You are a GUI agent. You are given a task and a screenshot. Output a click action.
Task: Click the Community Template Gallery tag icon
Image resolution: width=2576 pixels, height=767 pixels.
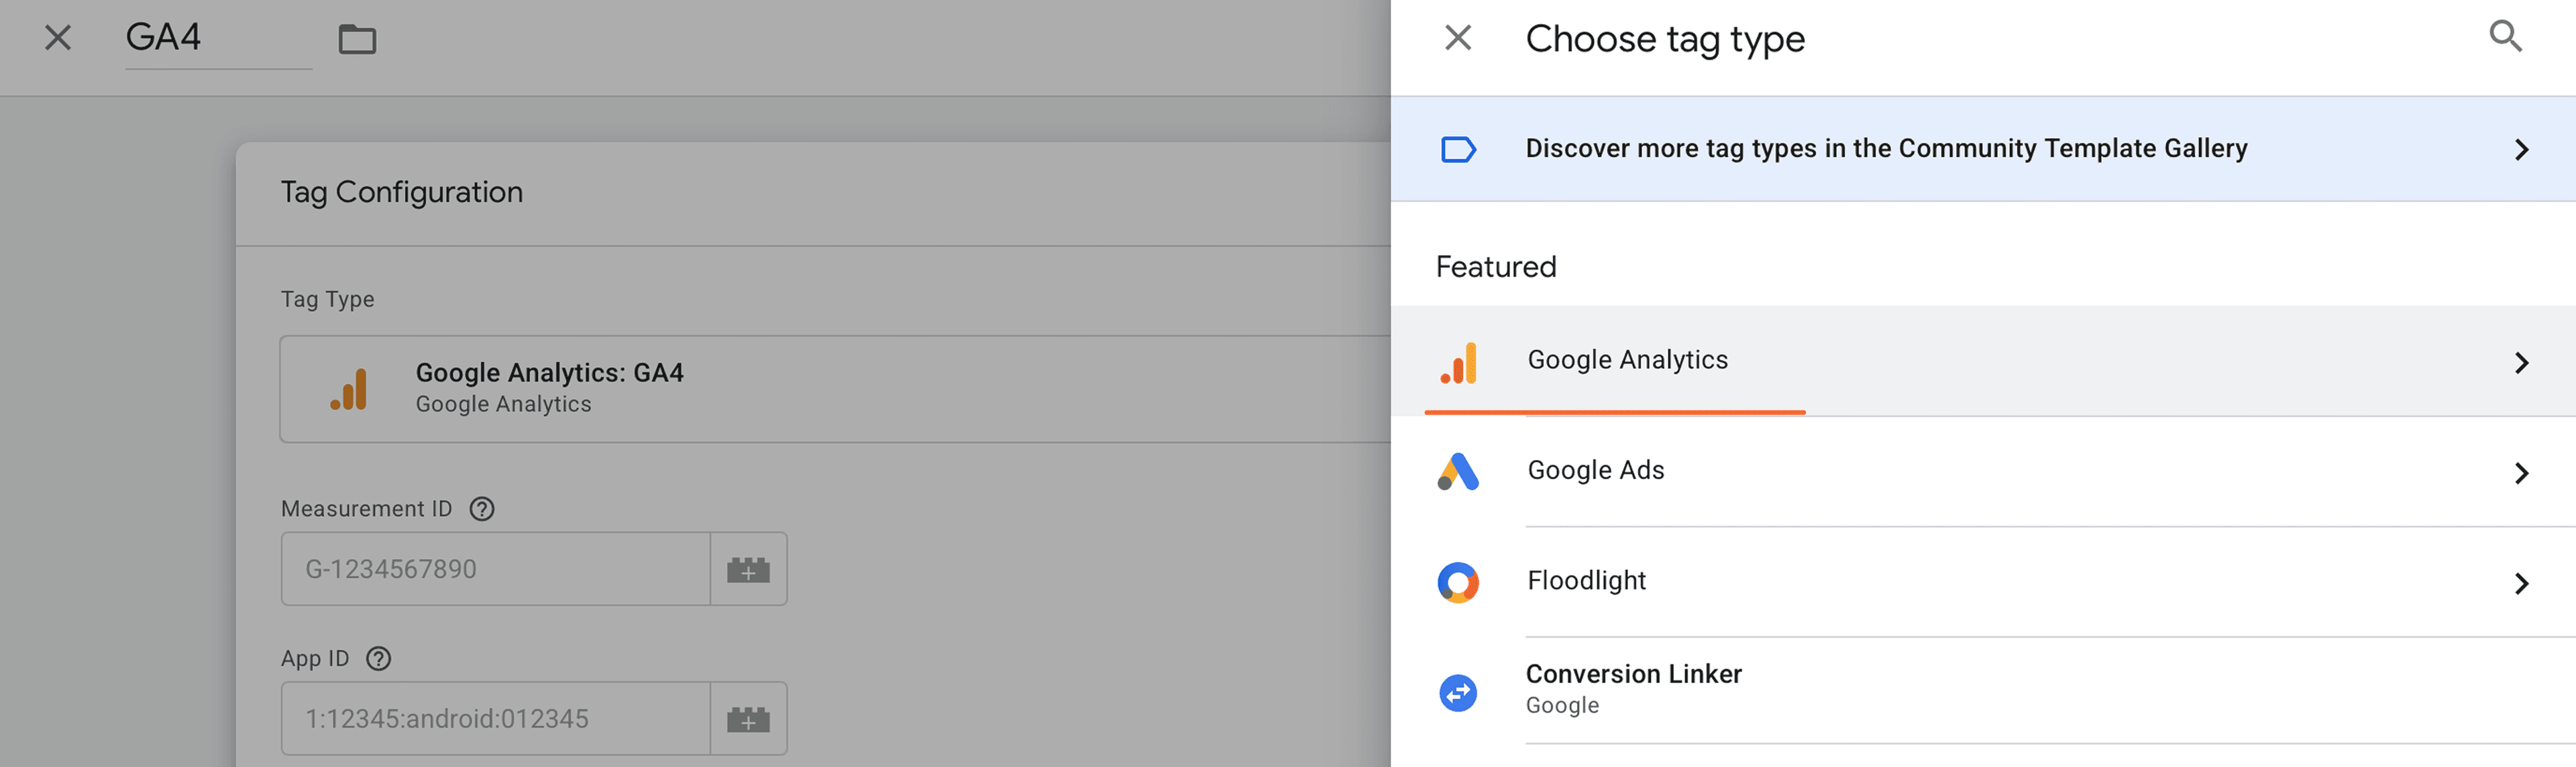click(x=1458, y=149)
